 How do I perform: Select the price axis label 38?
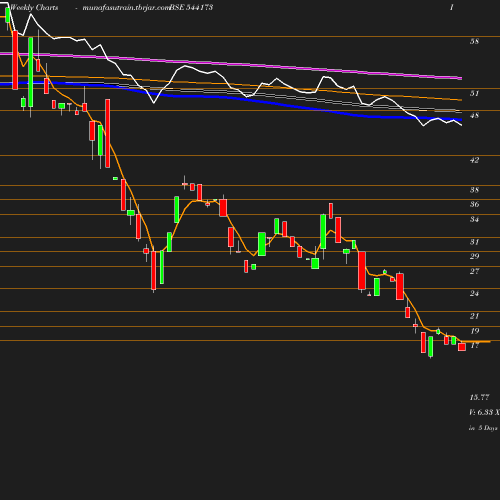pyautogui.click(x=474, y=190)
